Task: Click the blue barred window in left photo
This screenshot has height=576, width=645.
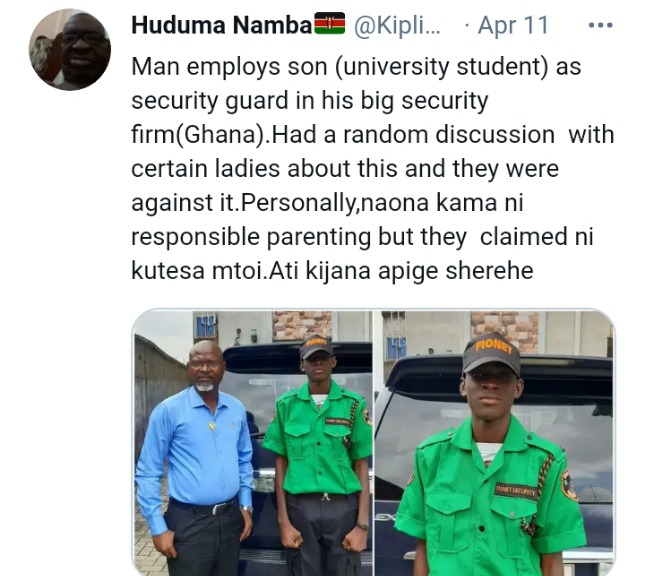Action: (x=205, y=327)
